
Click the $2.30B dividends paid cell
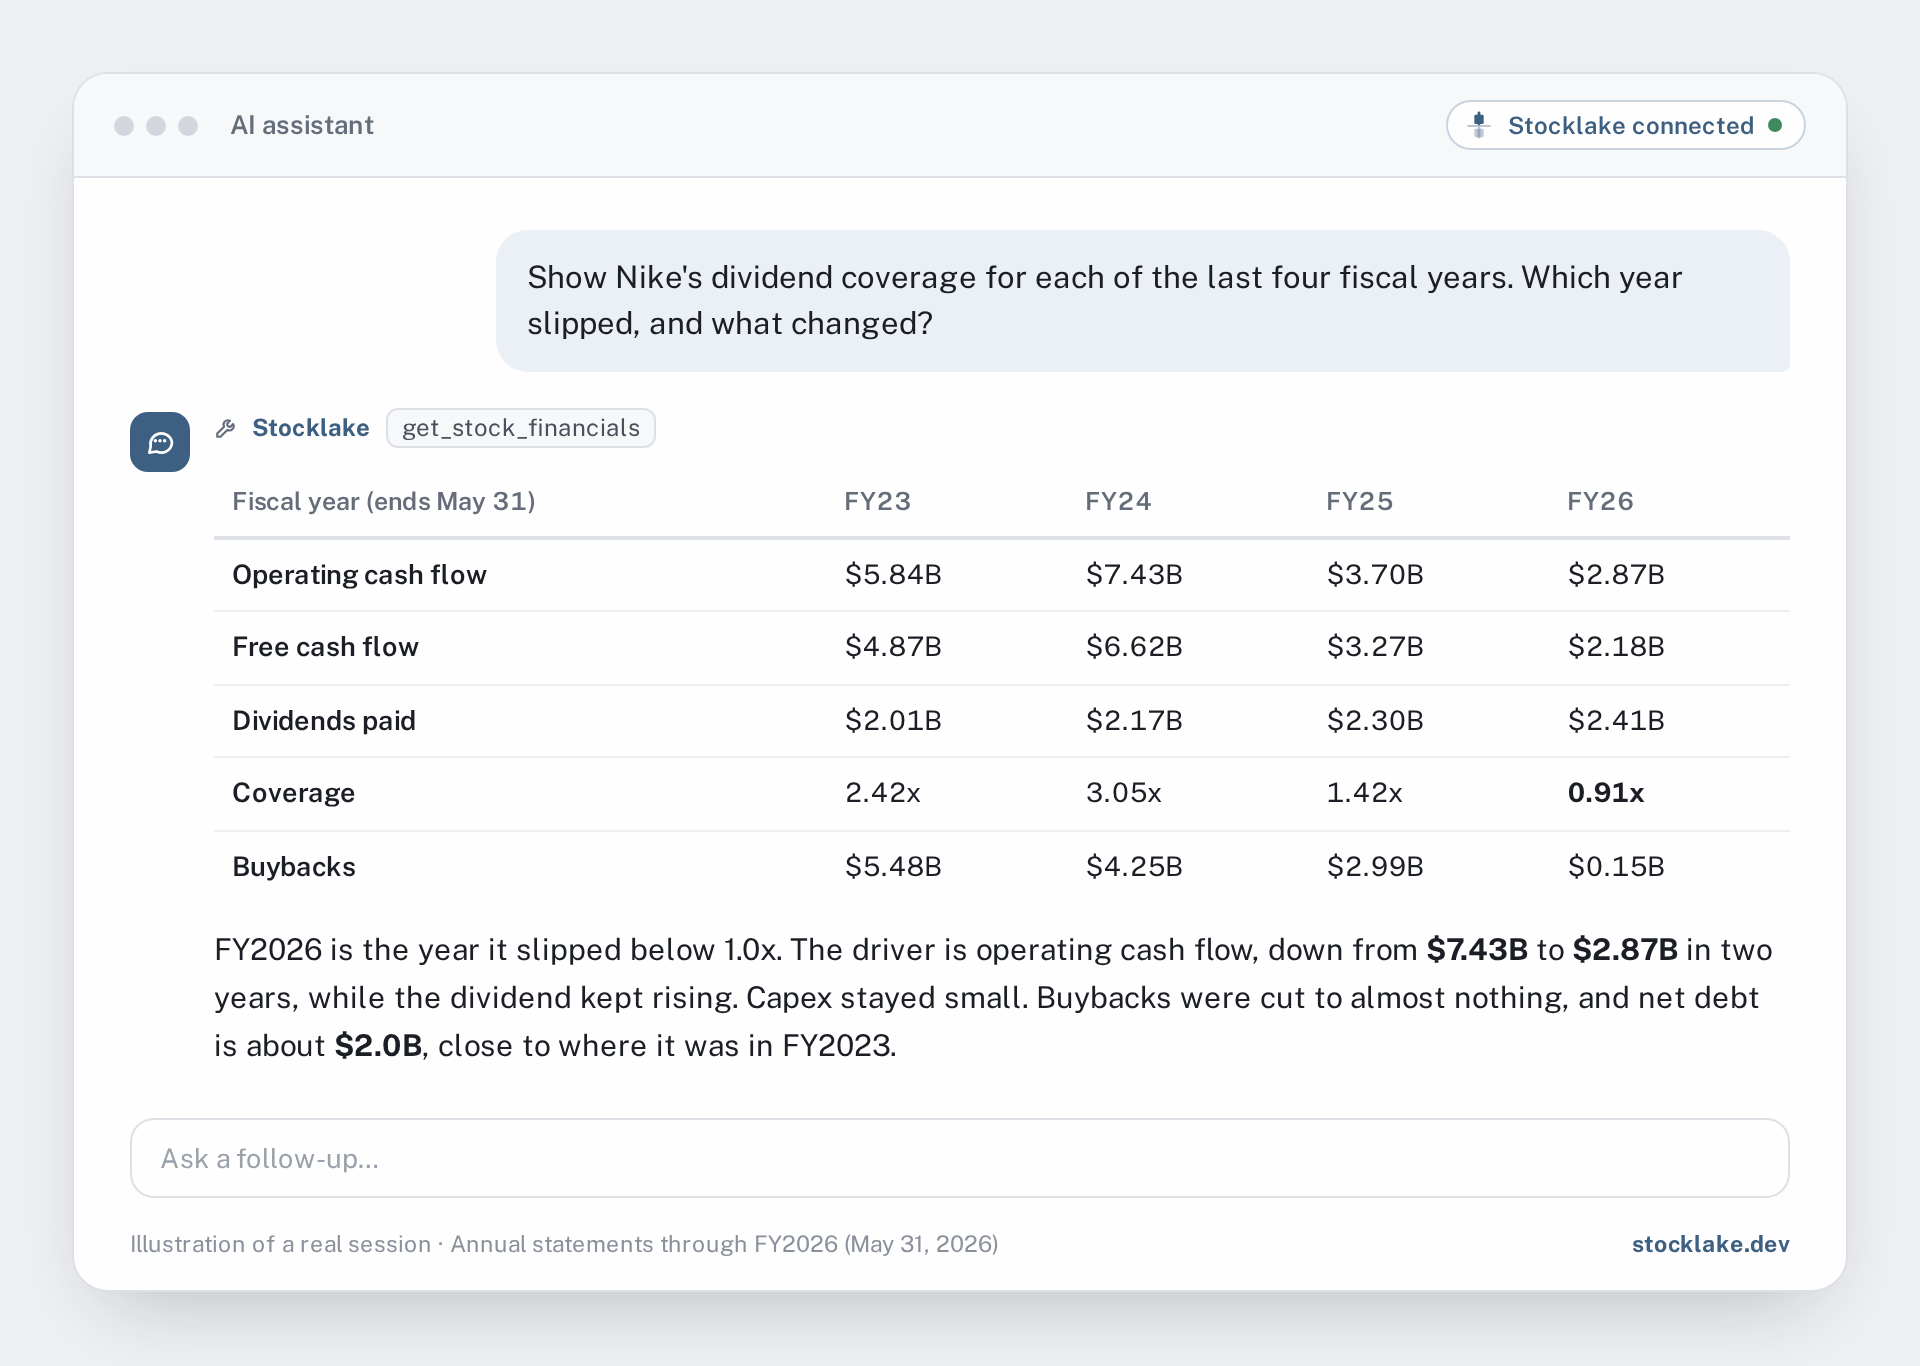(x=1375, y=721)
